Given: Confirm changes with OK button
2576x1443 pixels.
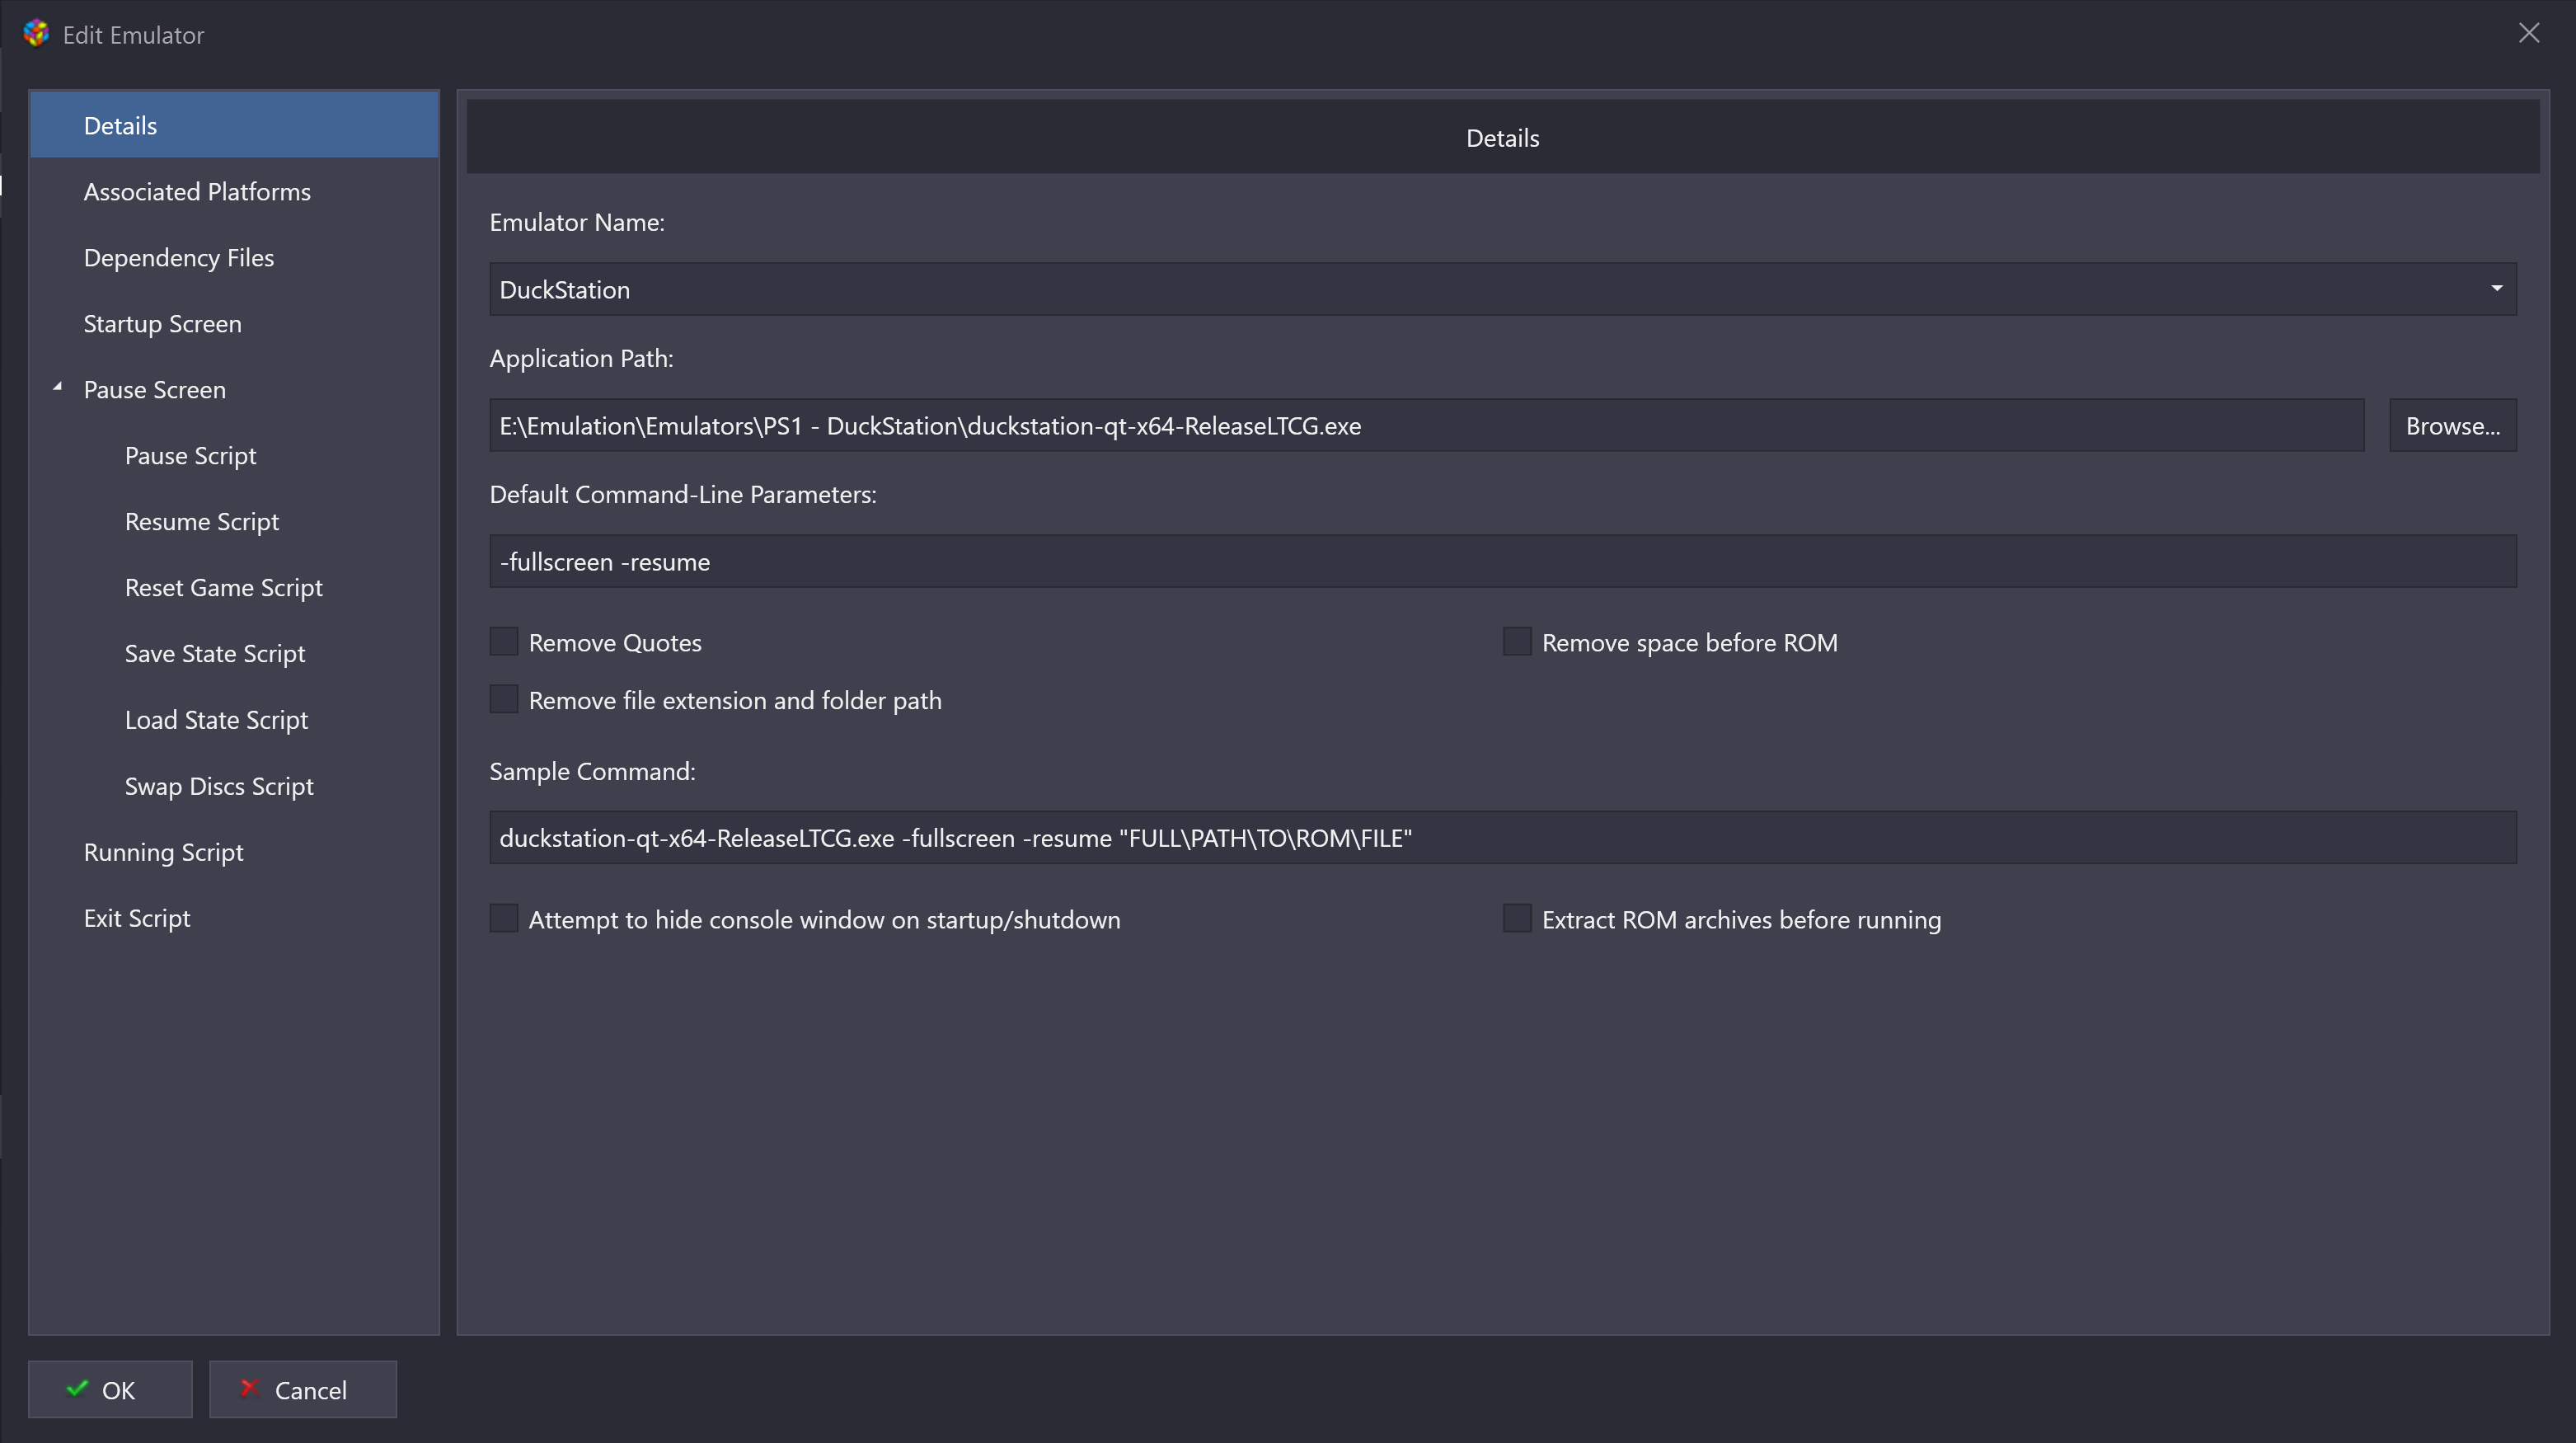Looking at the screenshot, I should 110,1389.
